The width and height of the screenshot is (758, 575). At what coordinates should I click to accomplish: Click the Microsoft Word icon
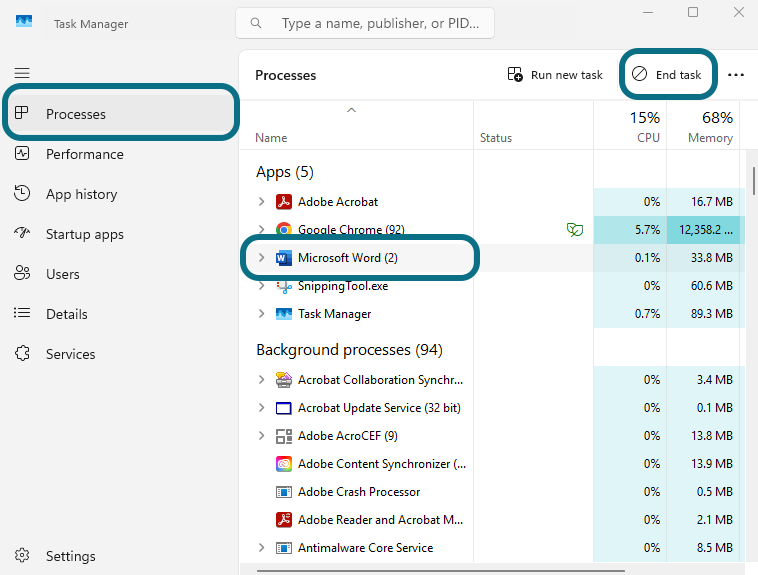[284, 258]
